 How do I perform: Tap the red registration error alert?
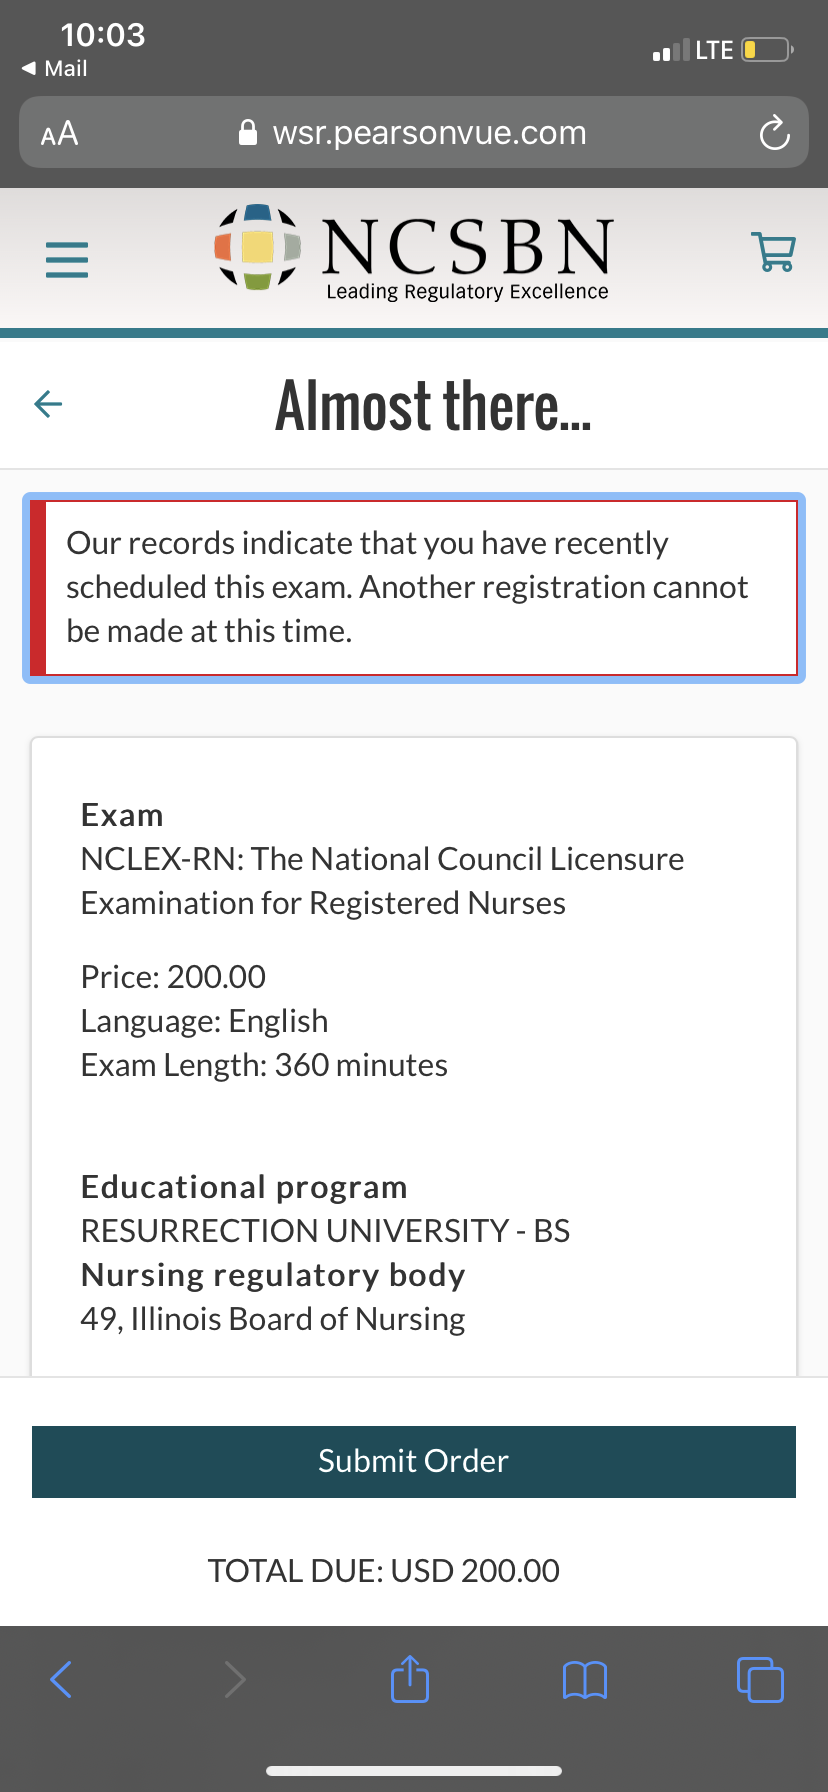point(414,587)
